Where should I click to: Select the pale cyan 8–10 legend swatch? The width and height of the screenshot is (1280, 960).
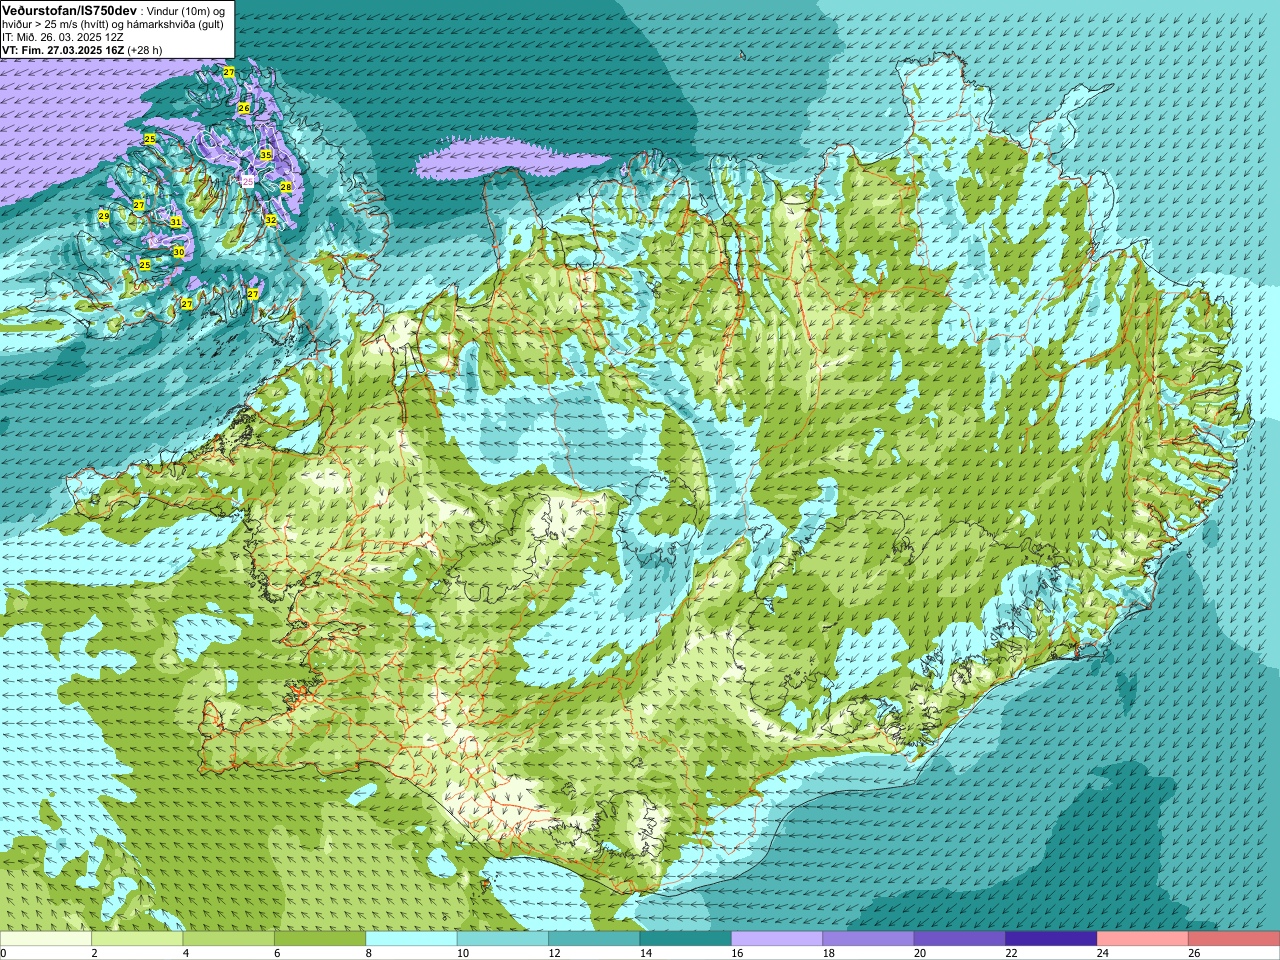click(412, 939)
